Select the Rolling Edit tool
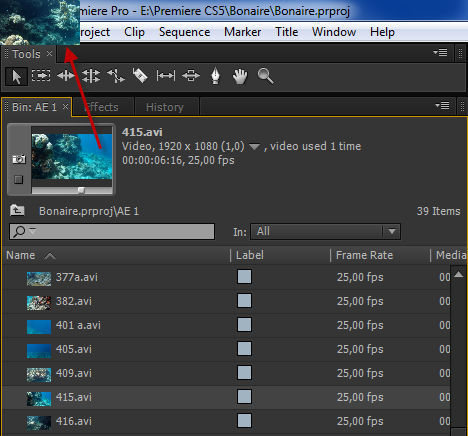Screen dimensions: 468x436 coord(91,76)
